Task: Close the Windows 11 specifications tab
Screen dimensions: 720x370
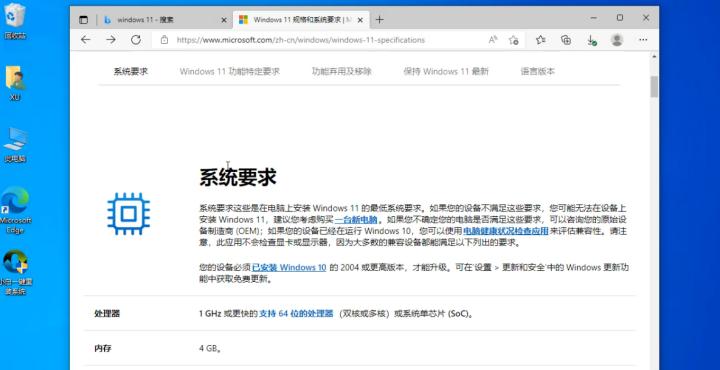Action: tap(360, 20)
